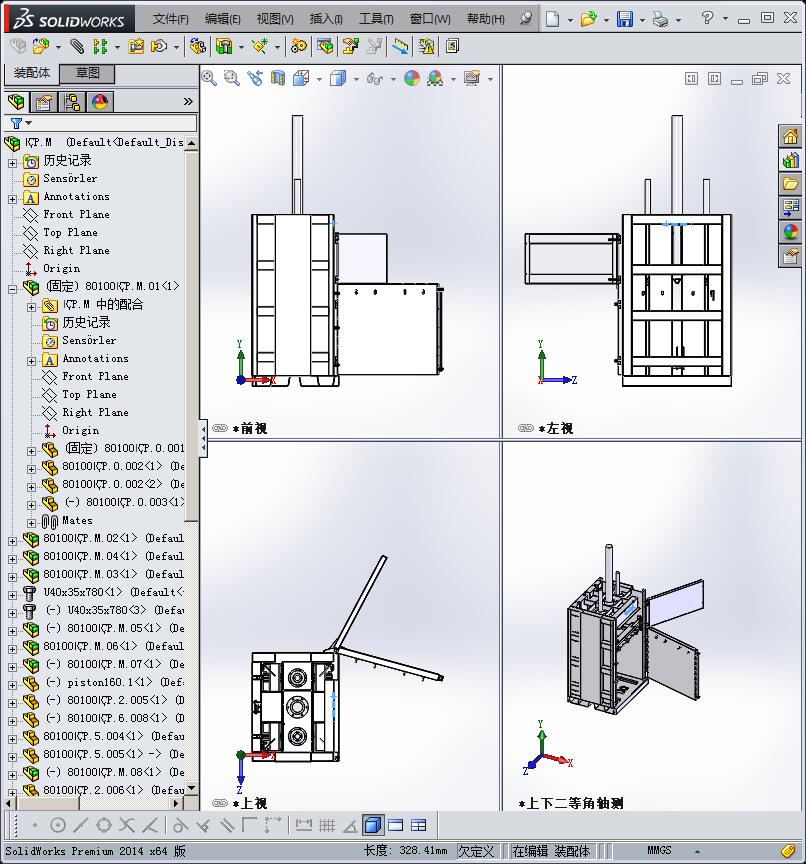
Task: Click feature tree scroll down arrow
Action: tap(191, 789)
